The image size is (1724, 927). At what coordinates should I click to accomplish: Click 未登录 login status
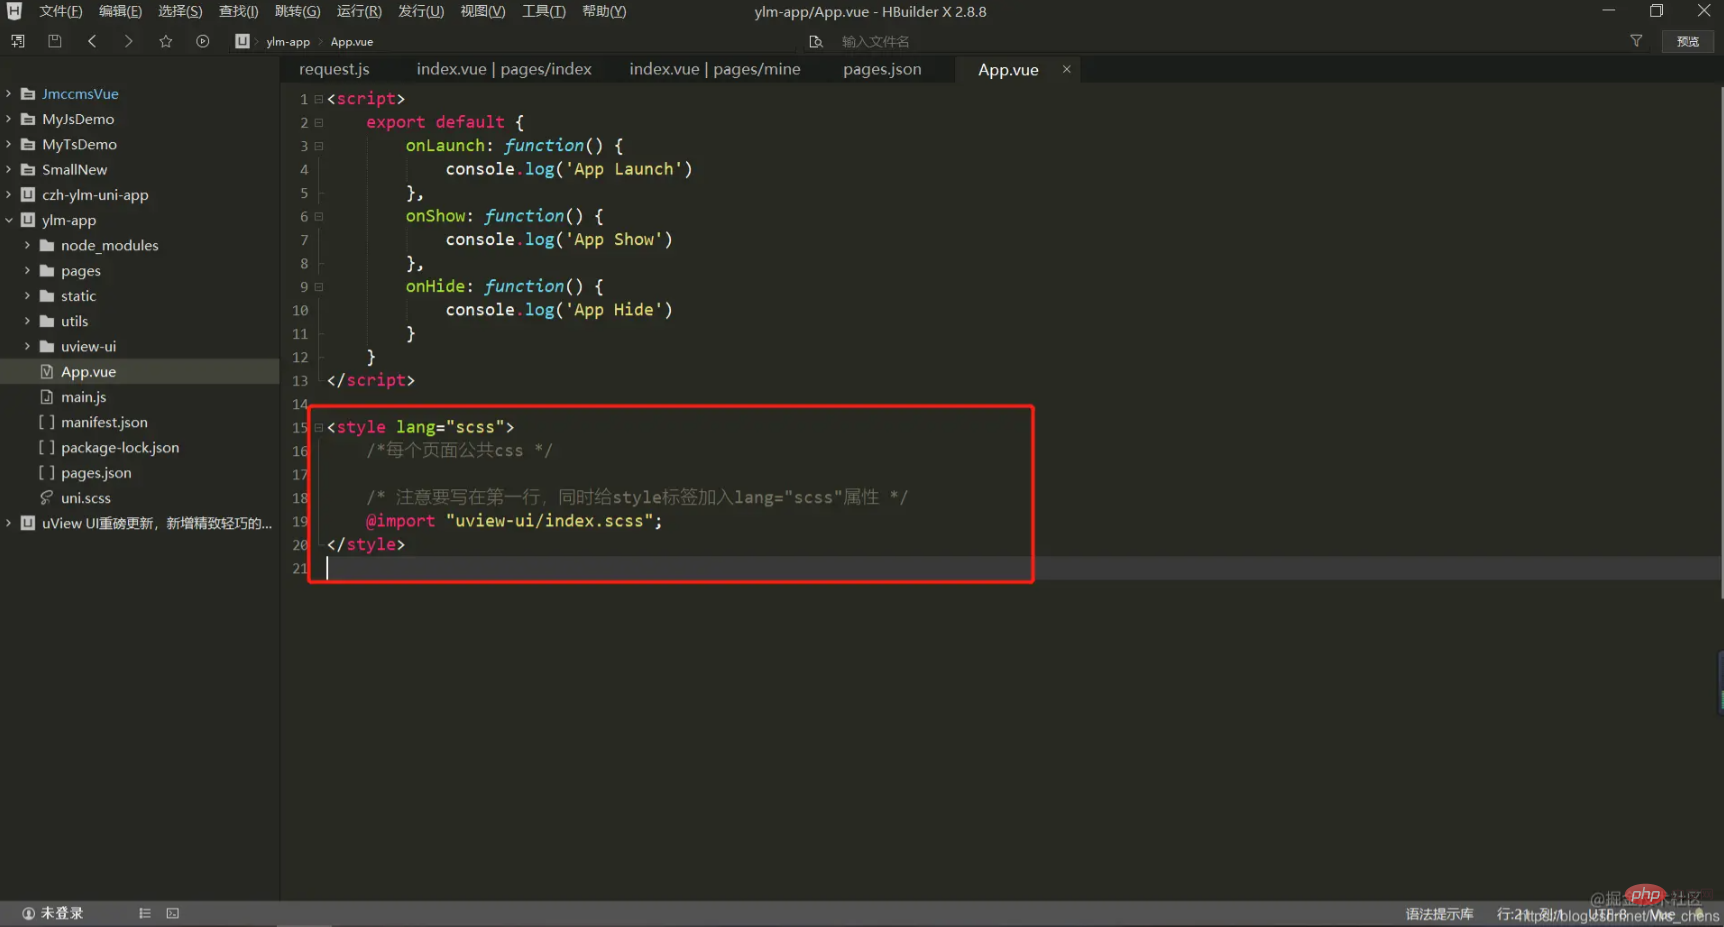coord(62,913)
